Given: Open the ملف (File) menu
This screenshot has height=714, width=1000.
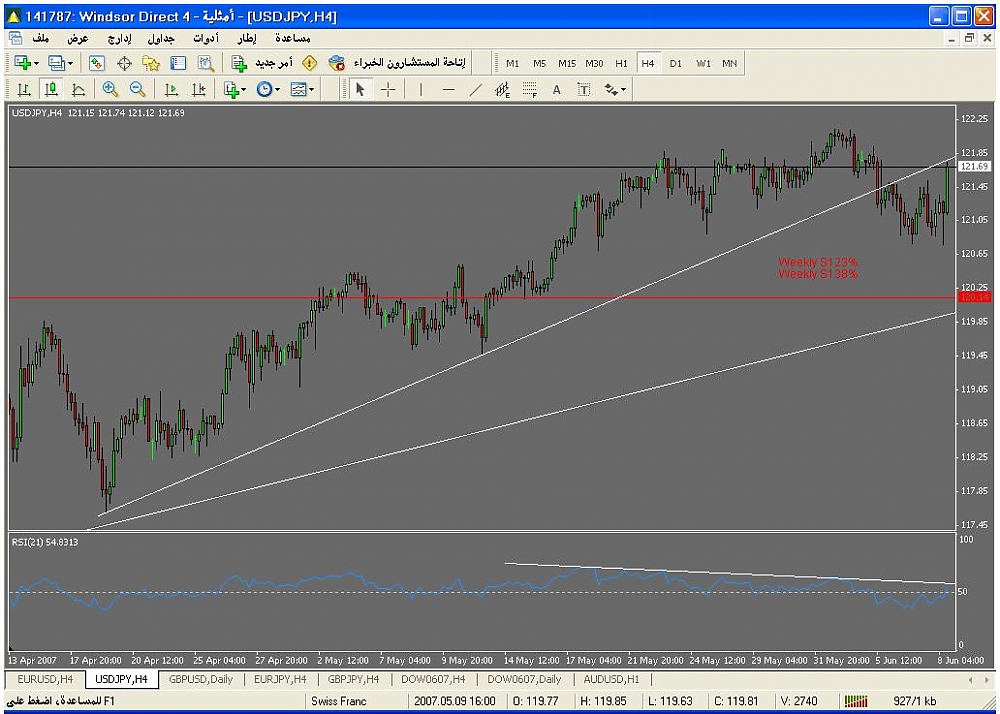Looking at the screenshot, I should (x=41, y=38).
